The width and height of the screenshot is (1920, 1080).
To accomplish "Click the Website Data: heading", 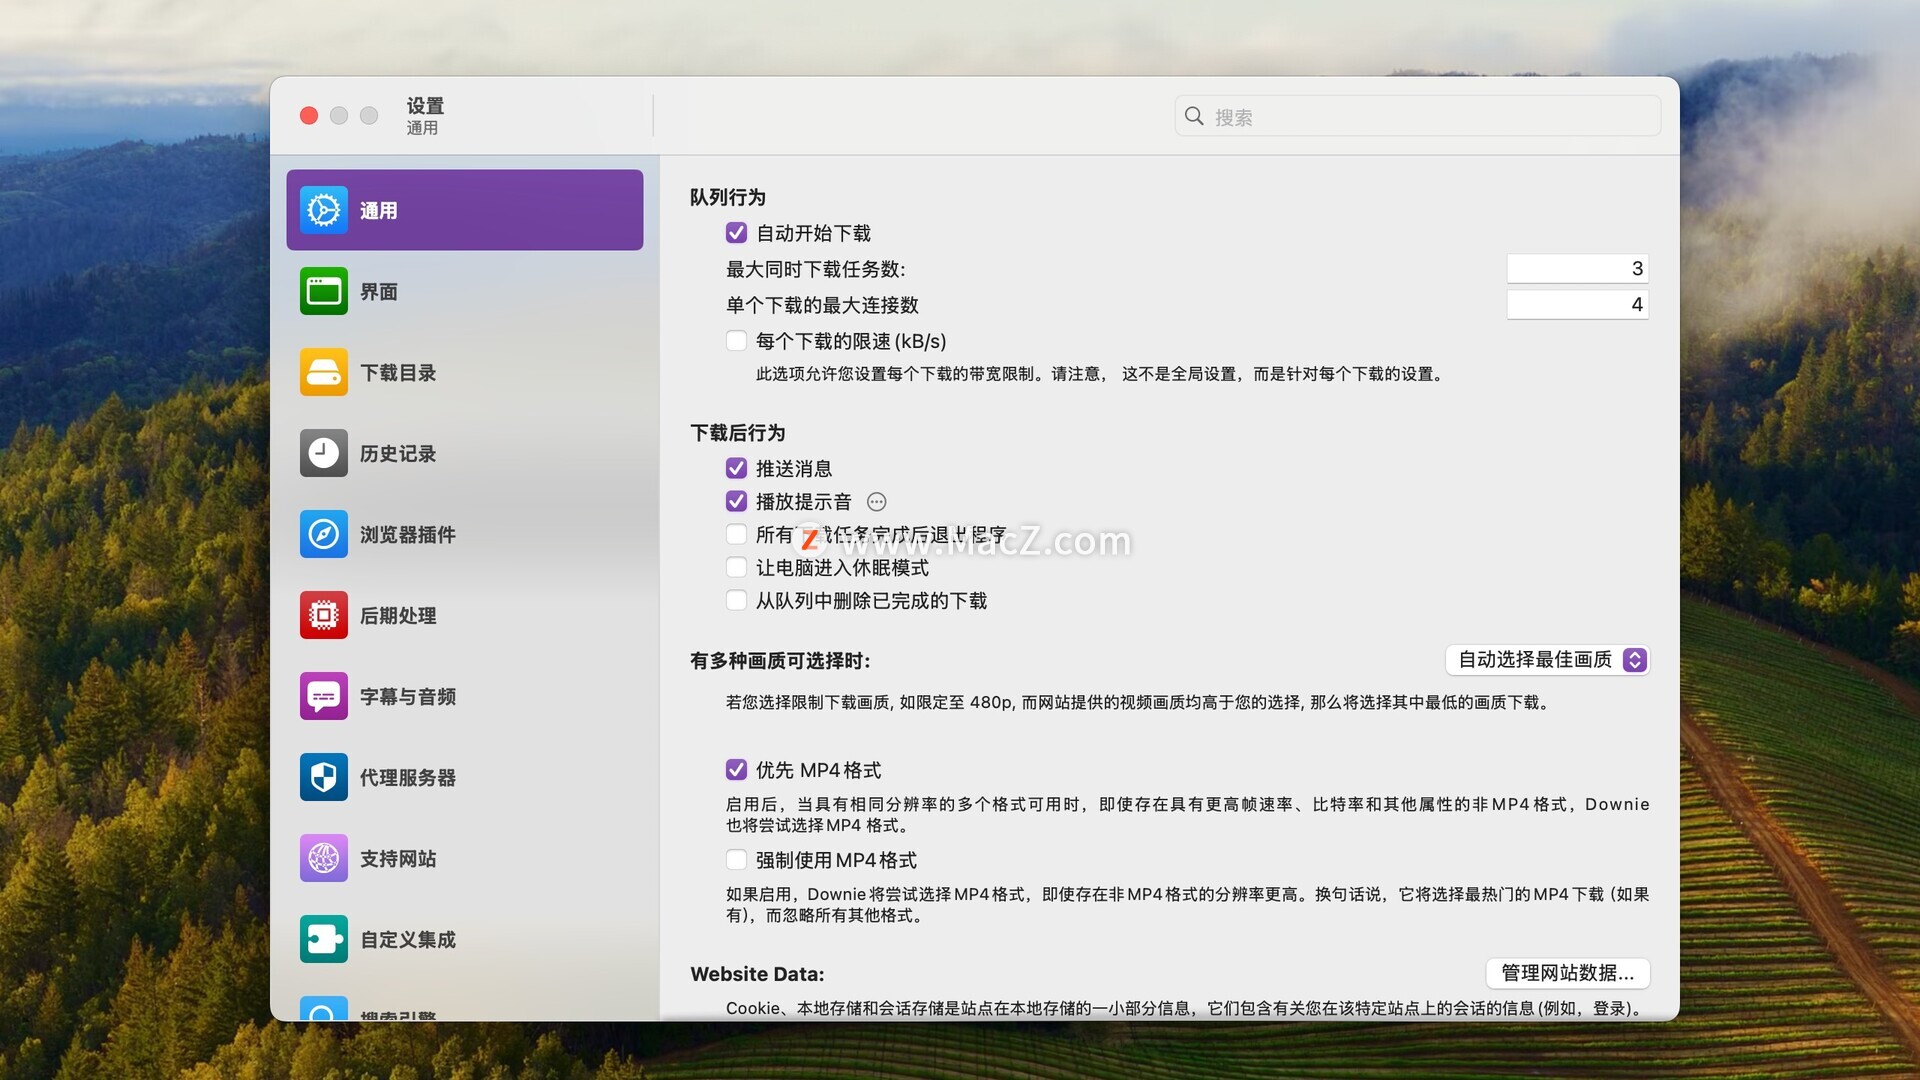I will click(757, 974).
